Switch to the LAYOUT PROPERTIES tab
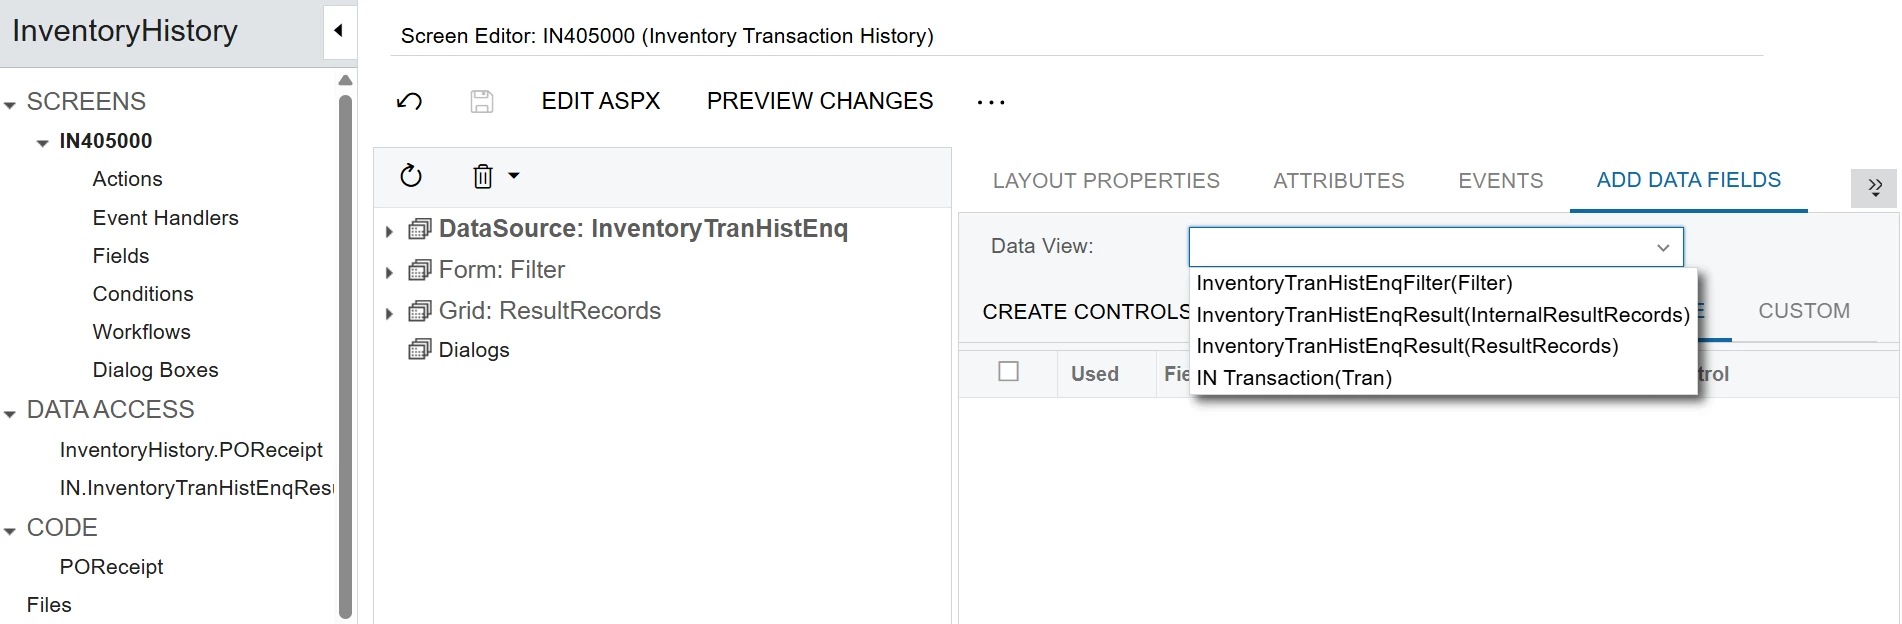 point(1105,180)
